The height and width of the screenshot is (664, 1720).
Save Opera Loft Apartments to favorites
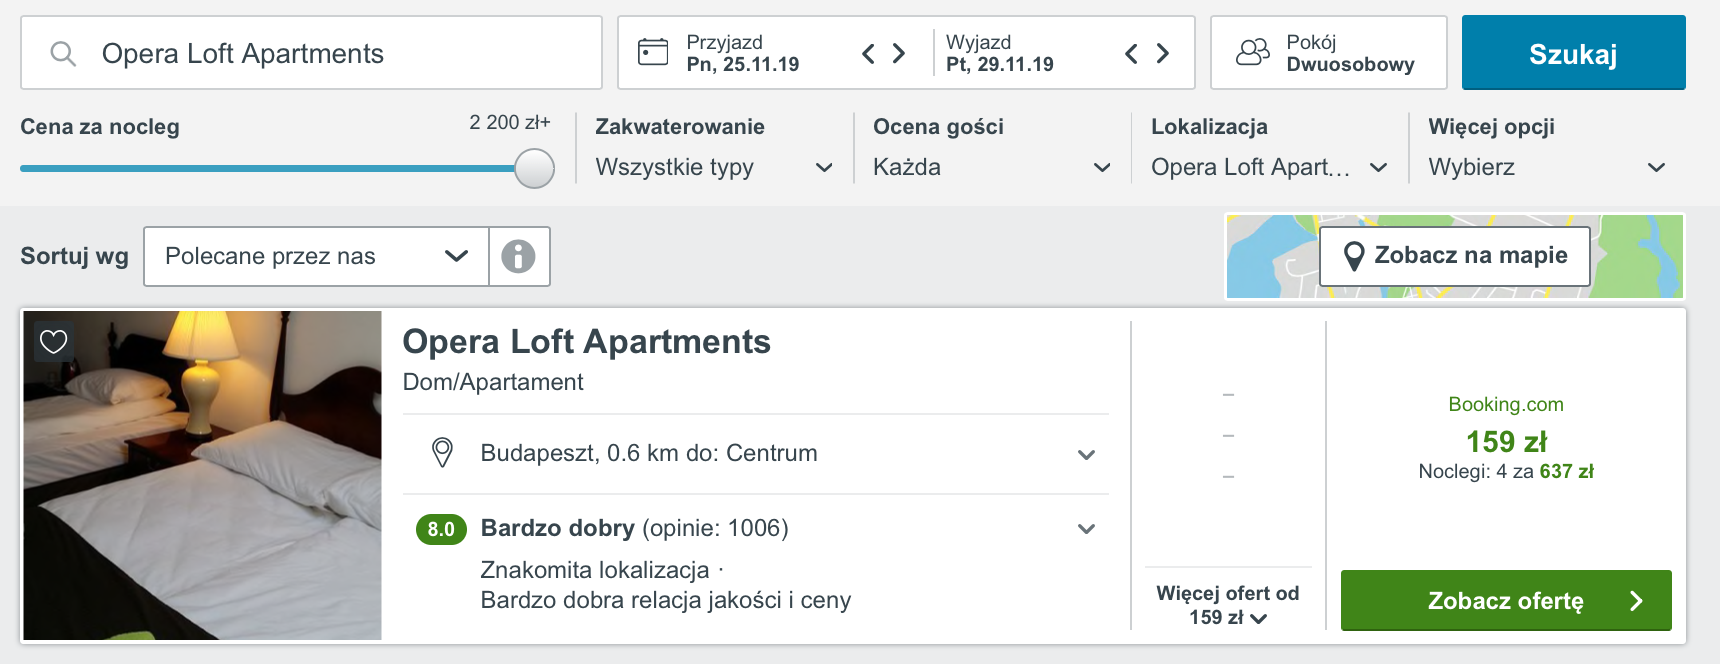(54, 342)
